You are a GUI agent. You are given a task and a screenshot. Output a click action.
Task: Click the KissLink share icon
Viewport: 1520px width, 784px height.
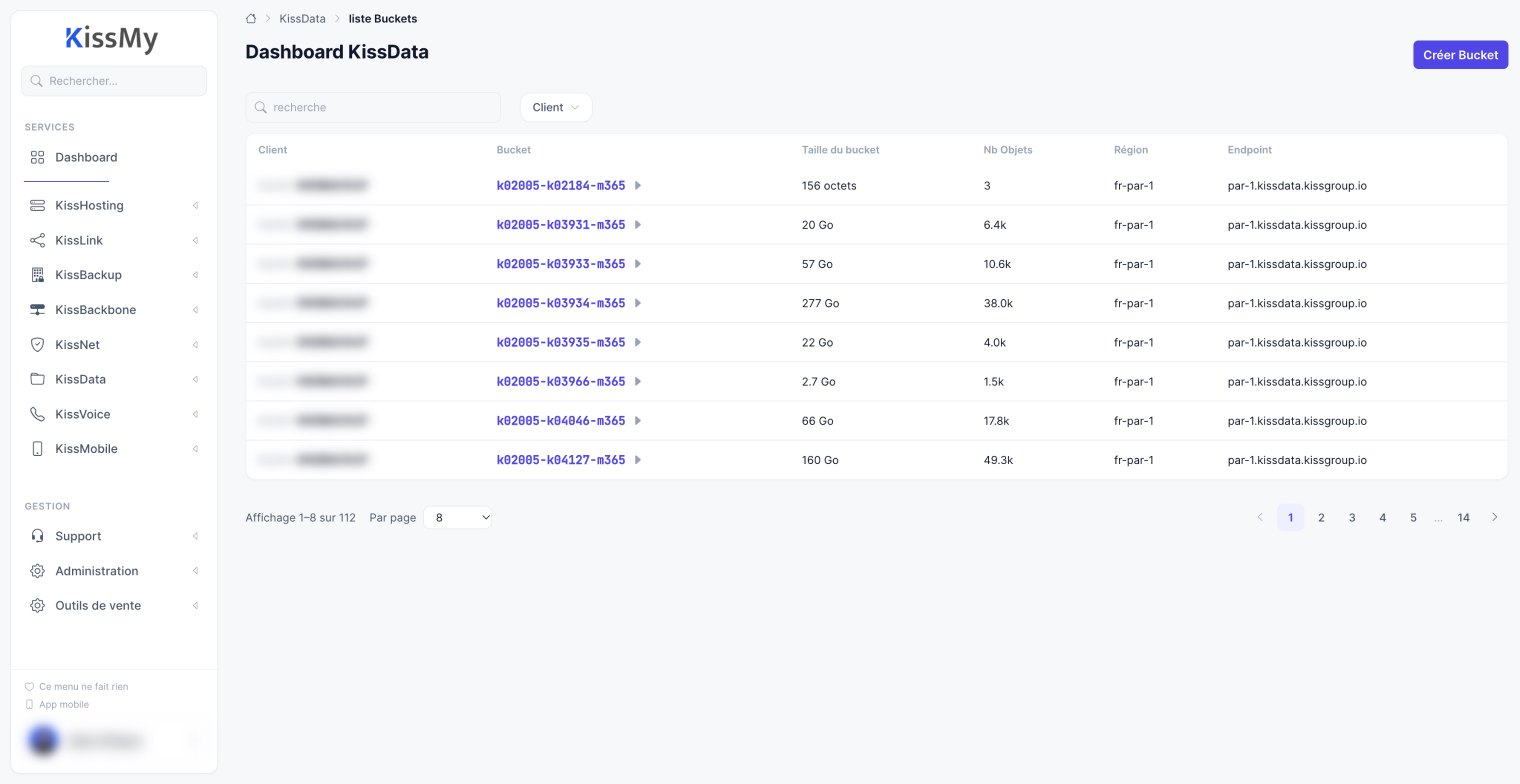coord(37,240)
